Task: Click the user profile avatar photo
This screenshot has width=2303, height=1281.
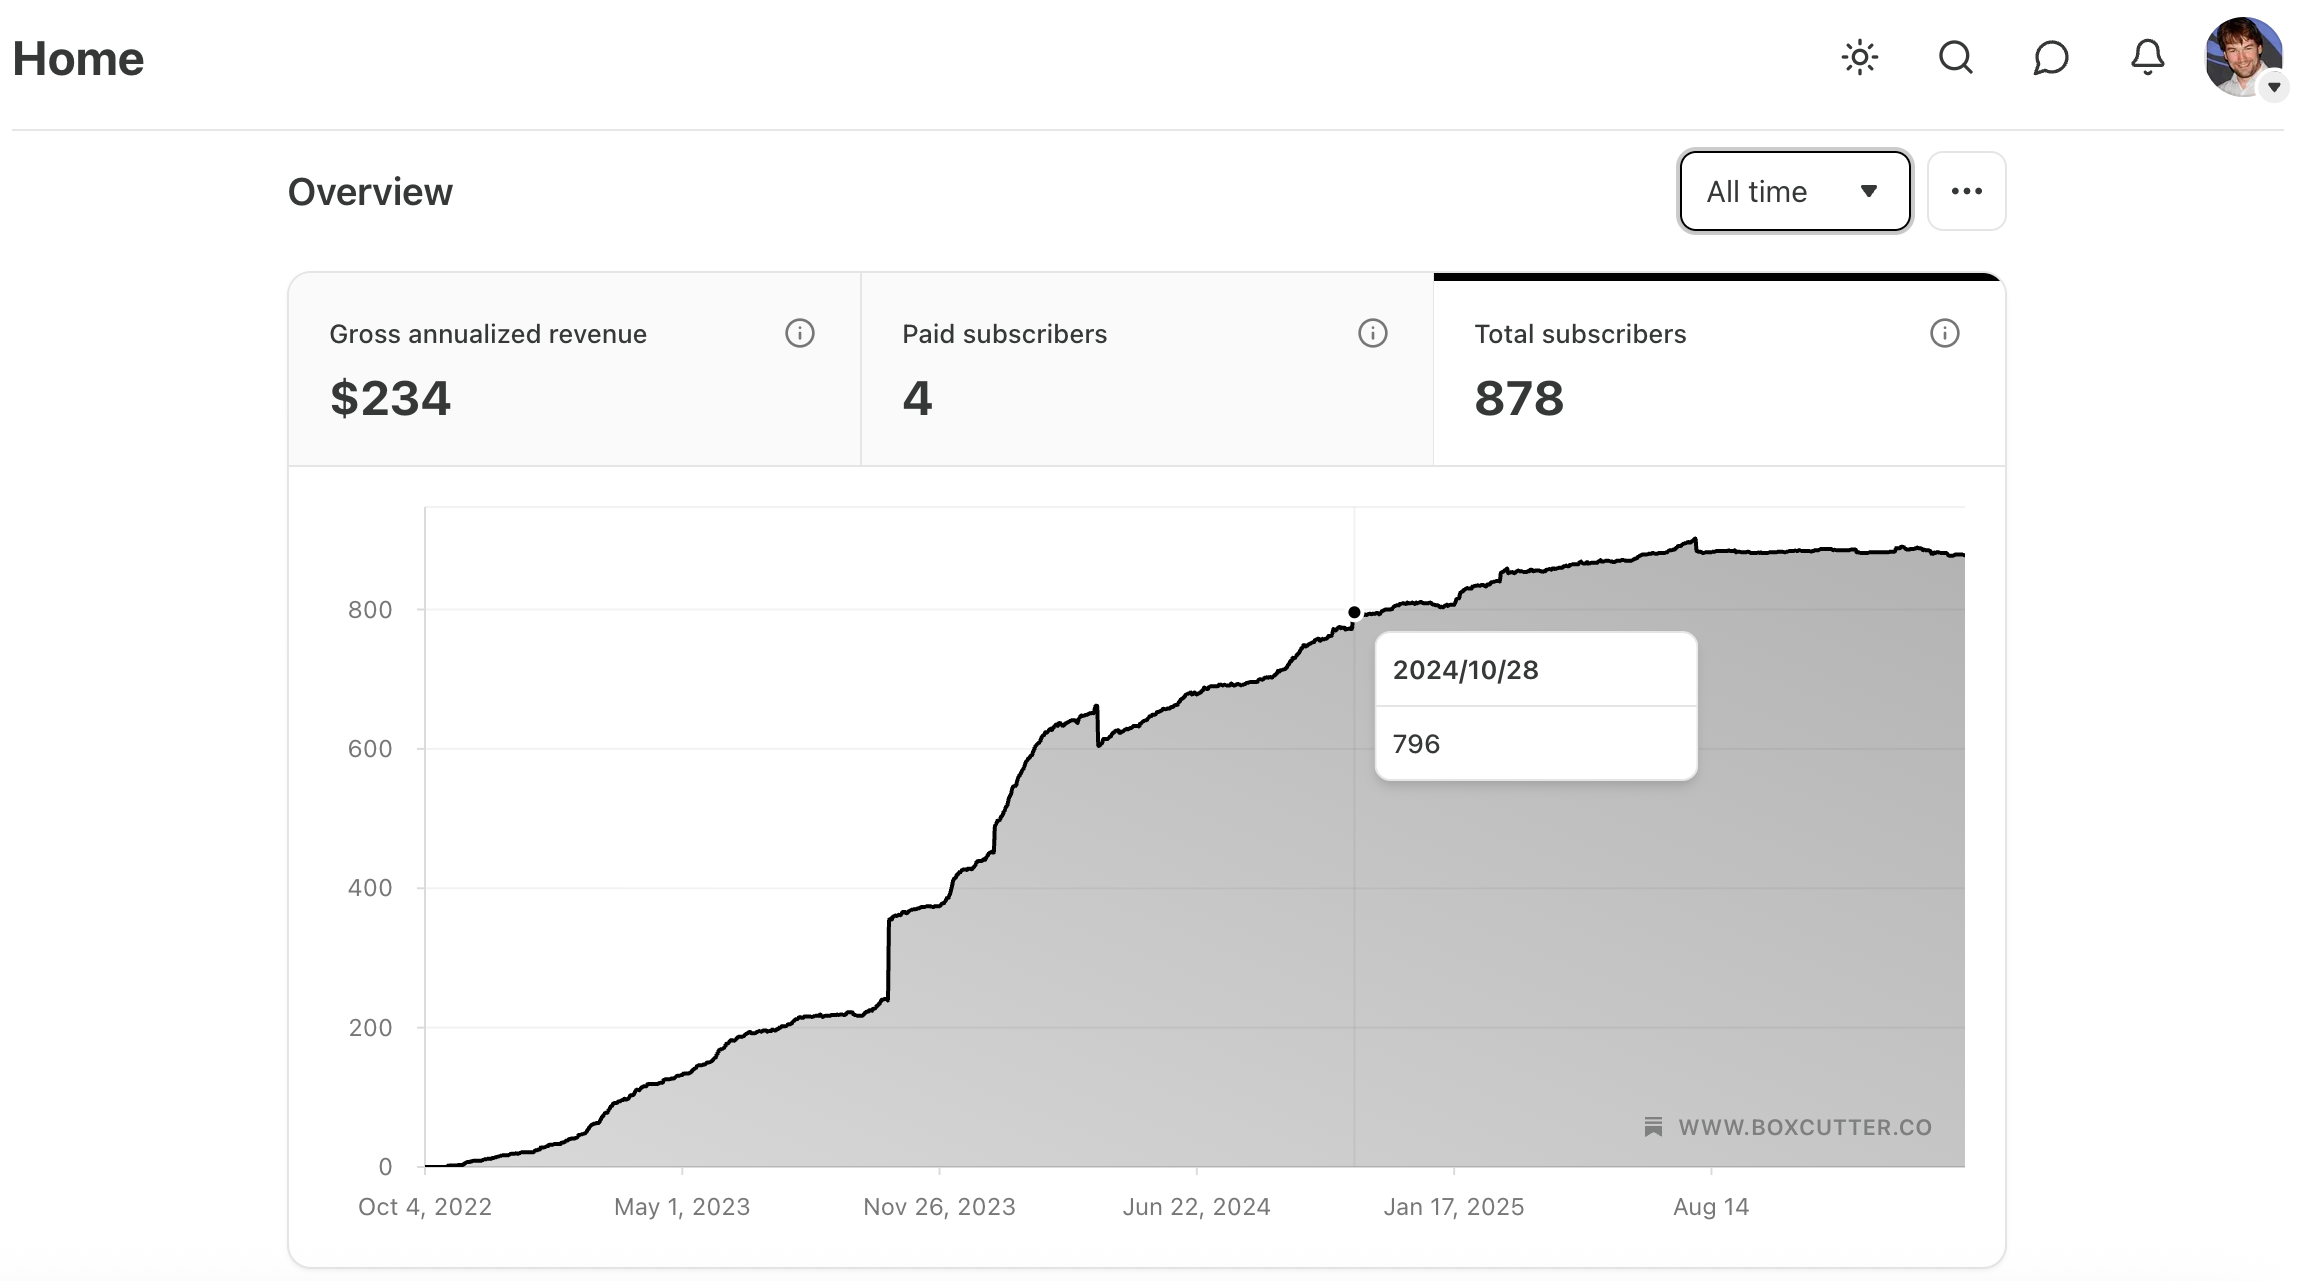Action: pos(2238,54)
